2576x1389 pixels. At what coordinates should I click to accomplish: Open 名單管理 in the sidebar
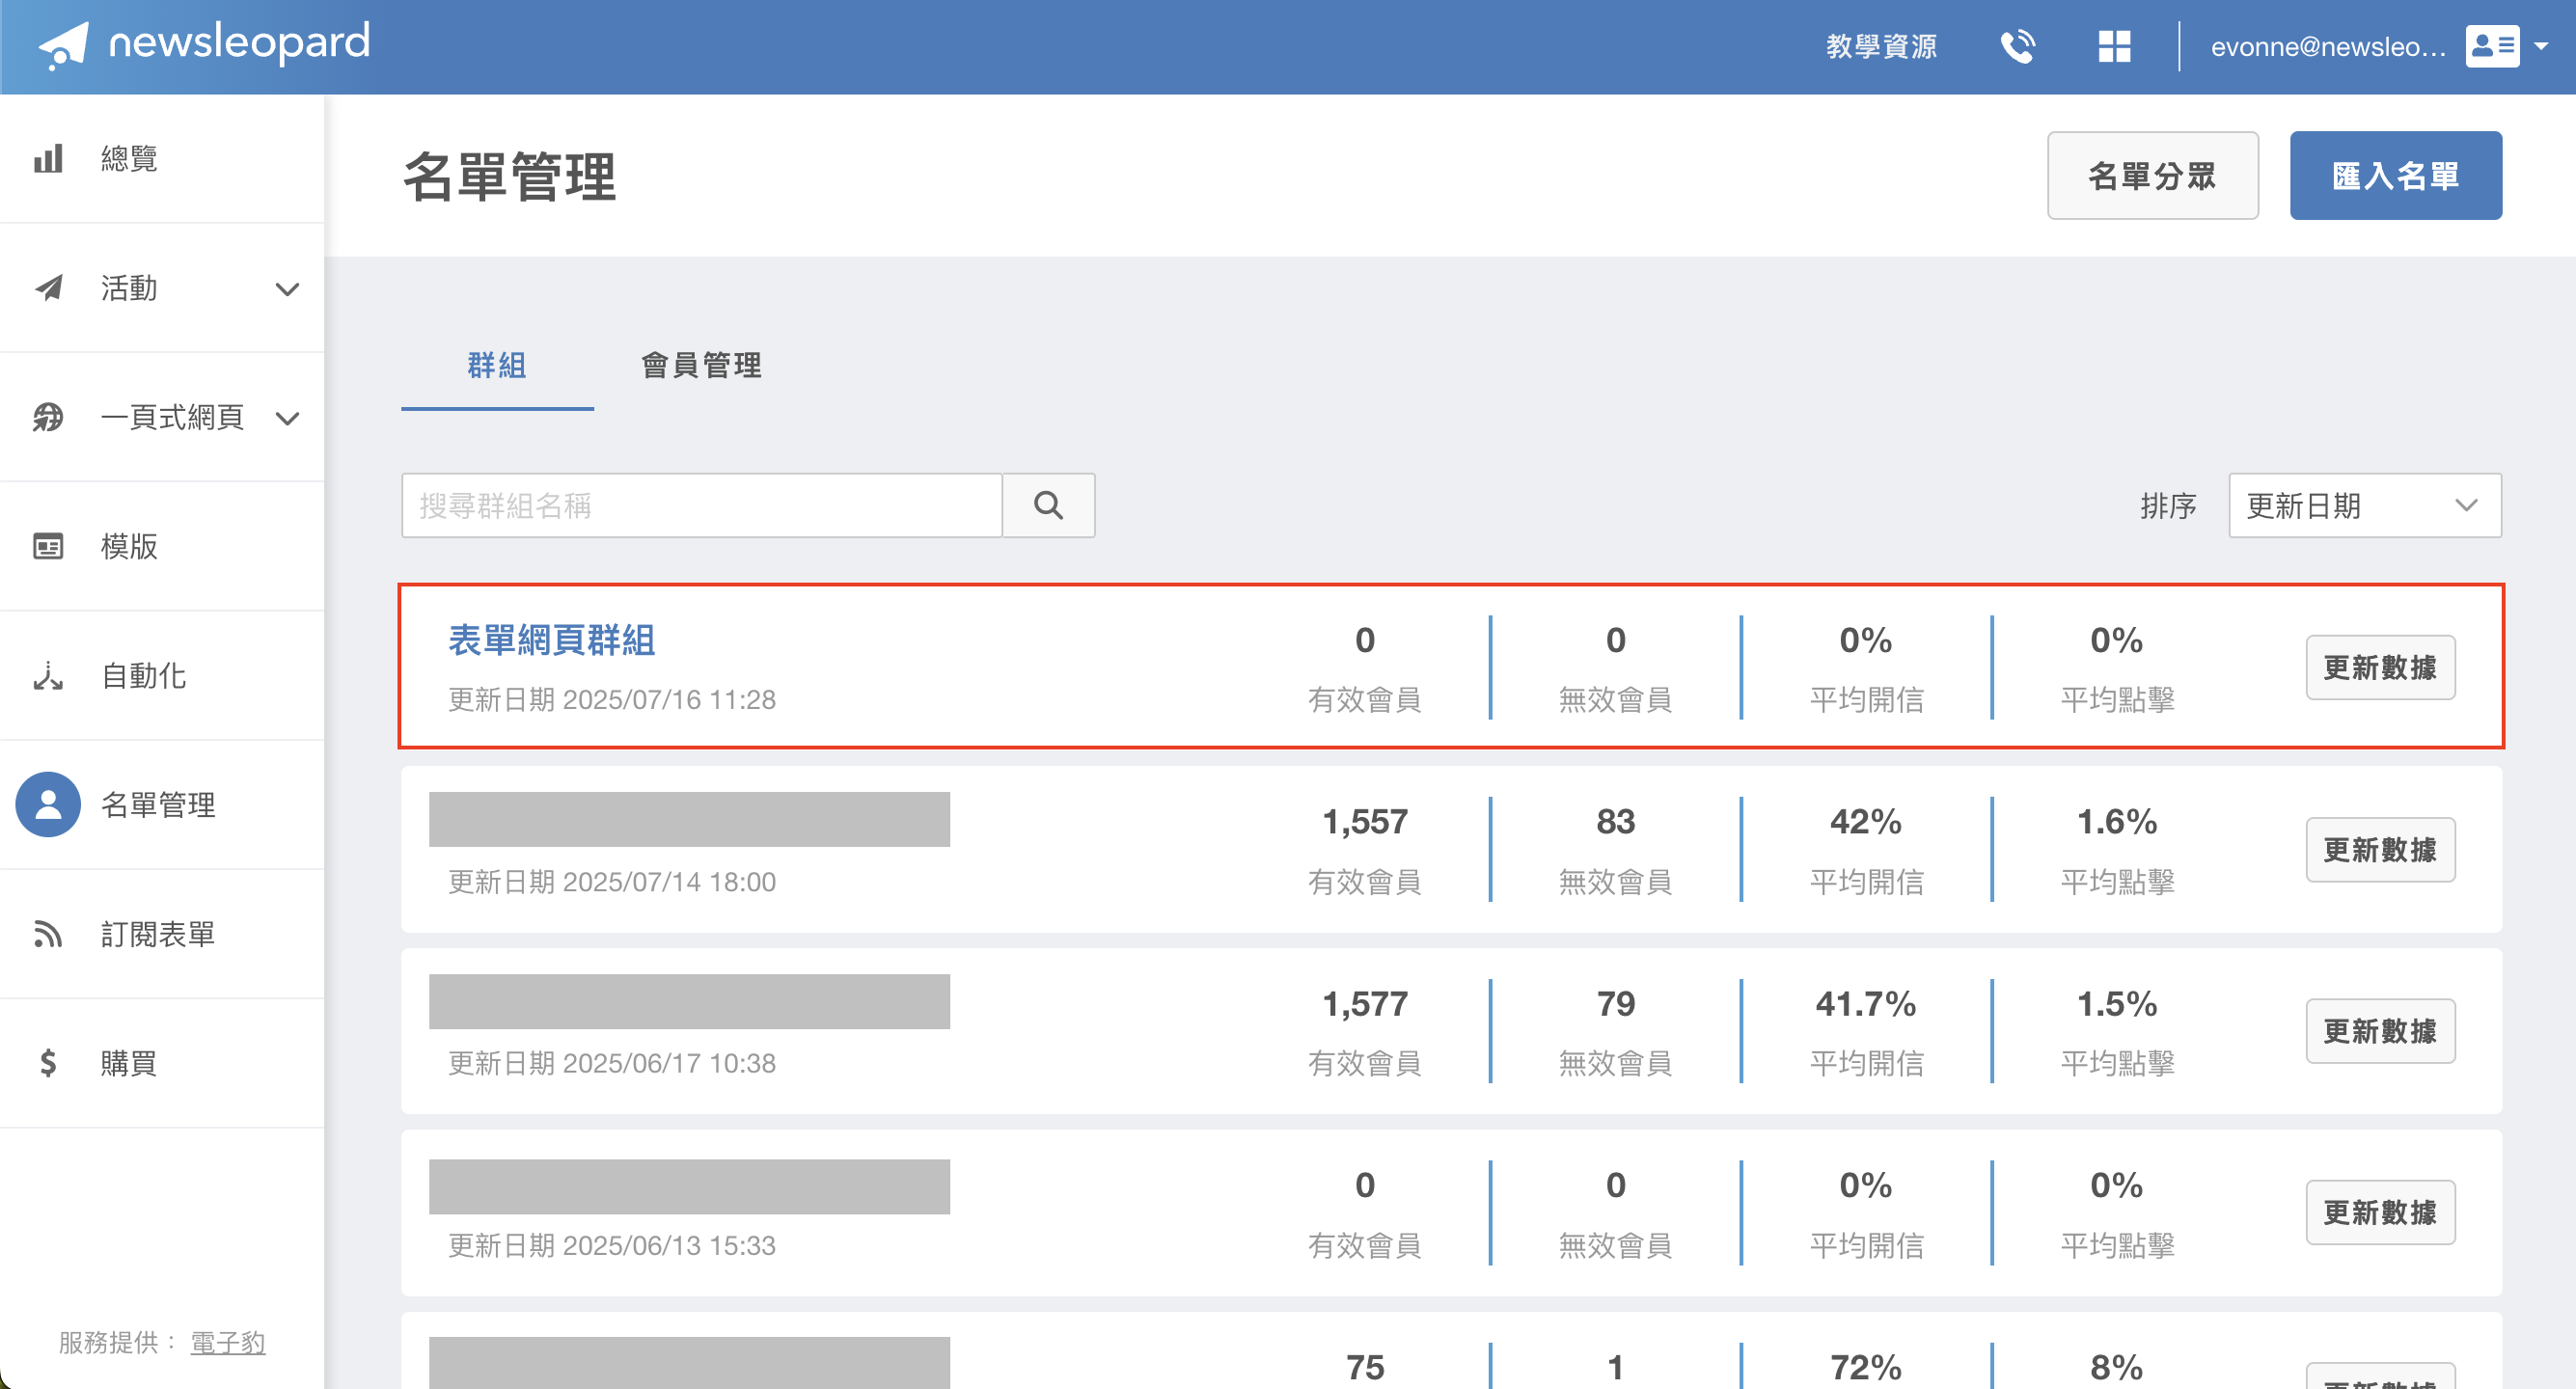[158, 804]
